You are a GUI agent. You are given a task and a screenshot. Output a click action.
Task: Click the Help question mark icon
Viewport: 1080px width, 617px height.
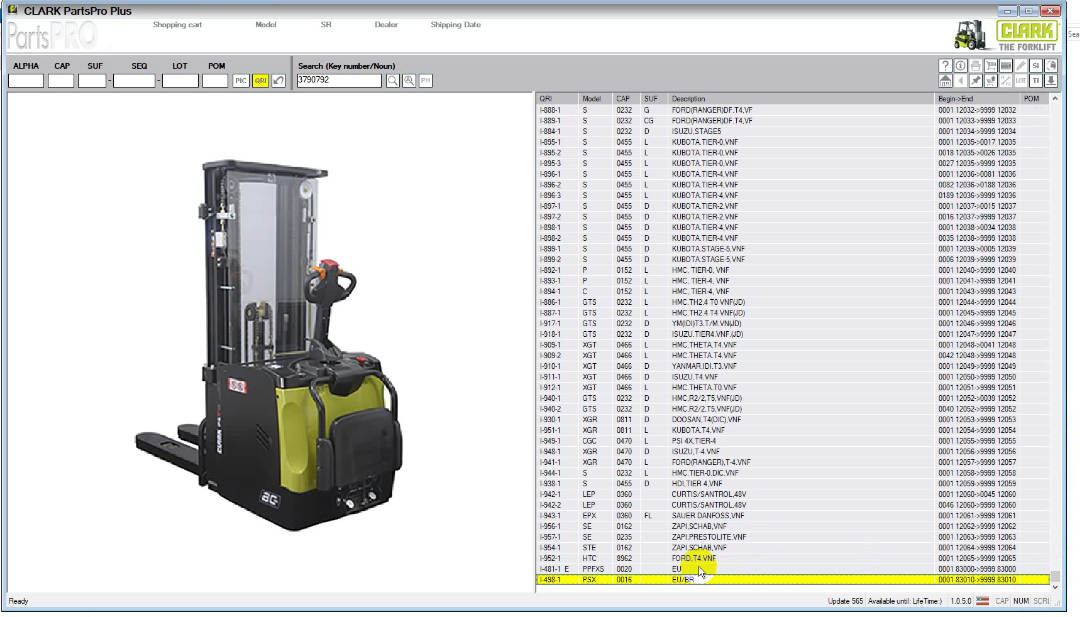945,65
